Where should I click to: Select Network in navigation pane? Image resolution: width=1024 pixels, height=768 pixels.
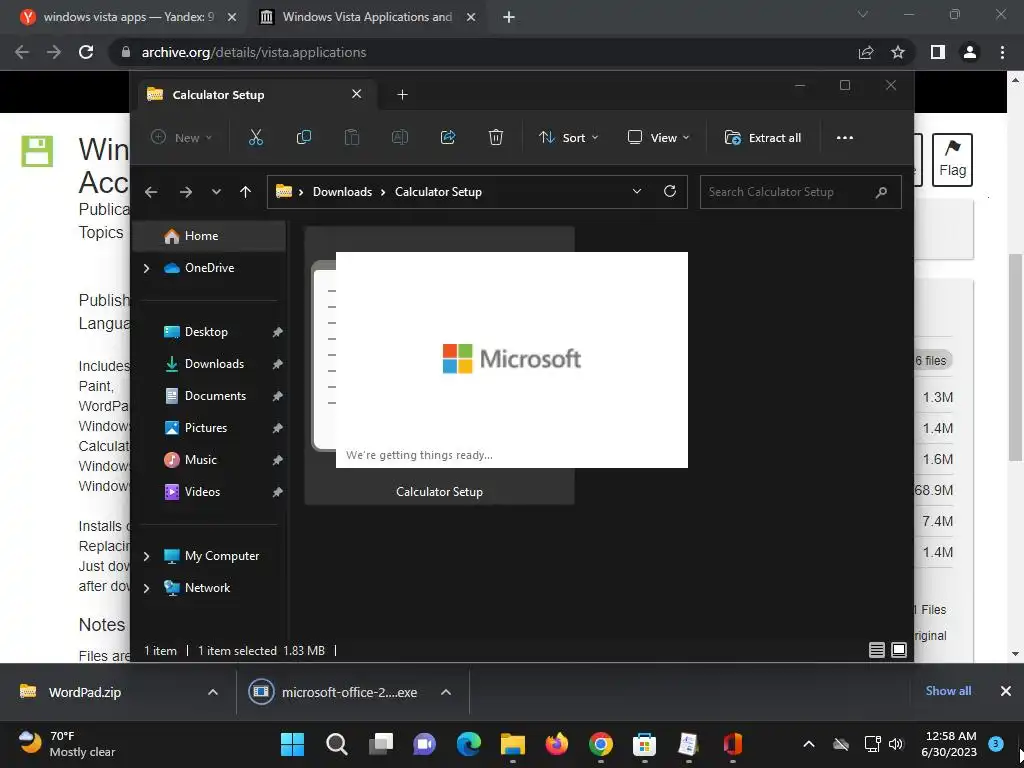click(207, 588)
